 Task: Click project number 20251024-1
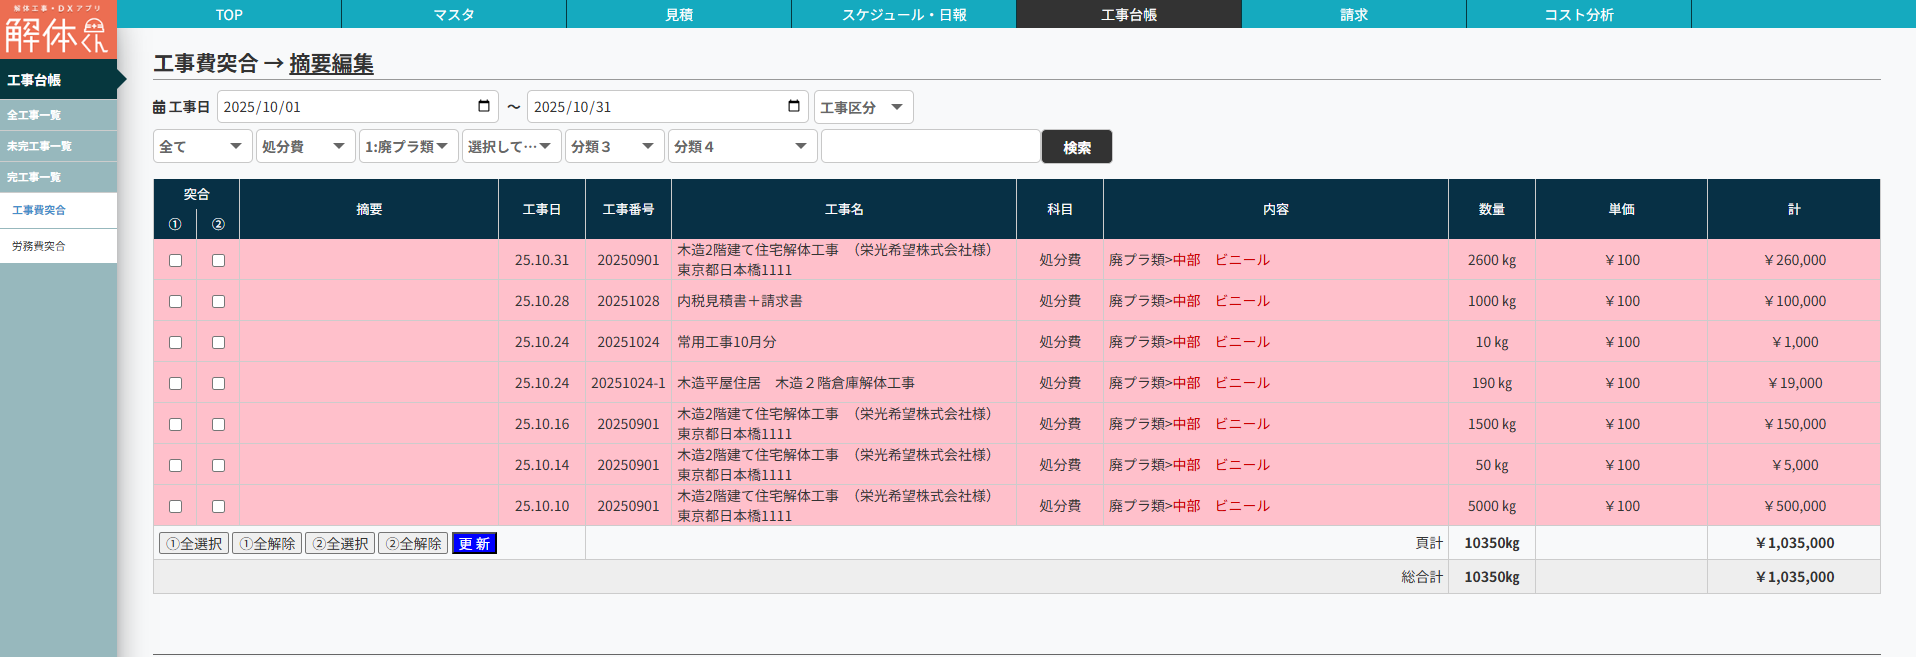[x=628, y=383]
